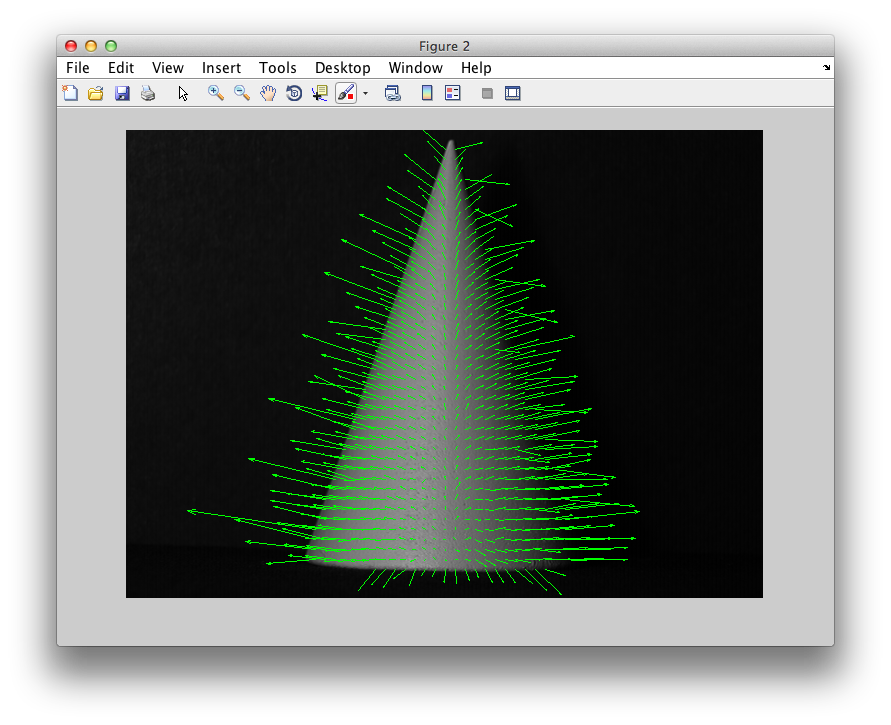Open the Brush tool dropdown arrow
Screen dimensions: 891x725
click(x=366, y=92)
